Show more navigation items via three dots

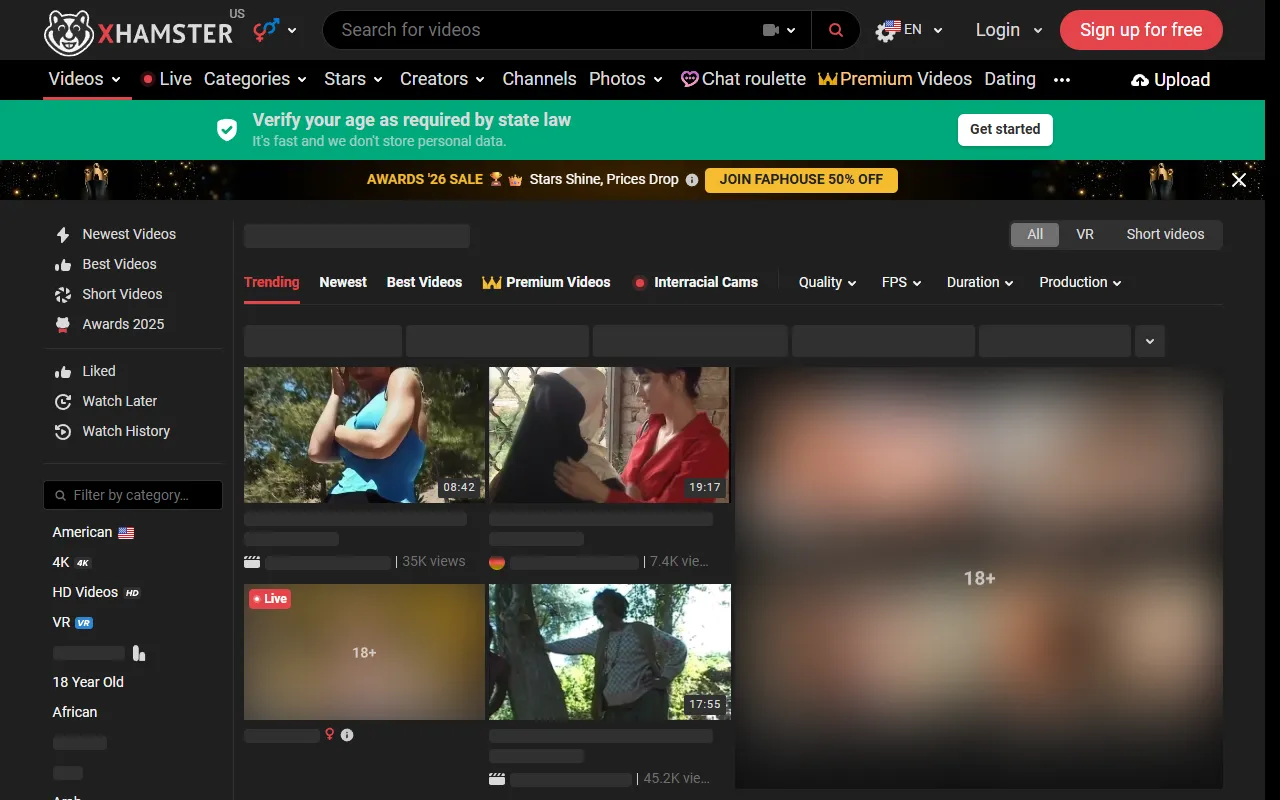1062,80
